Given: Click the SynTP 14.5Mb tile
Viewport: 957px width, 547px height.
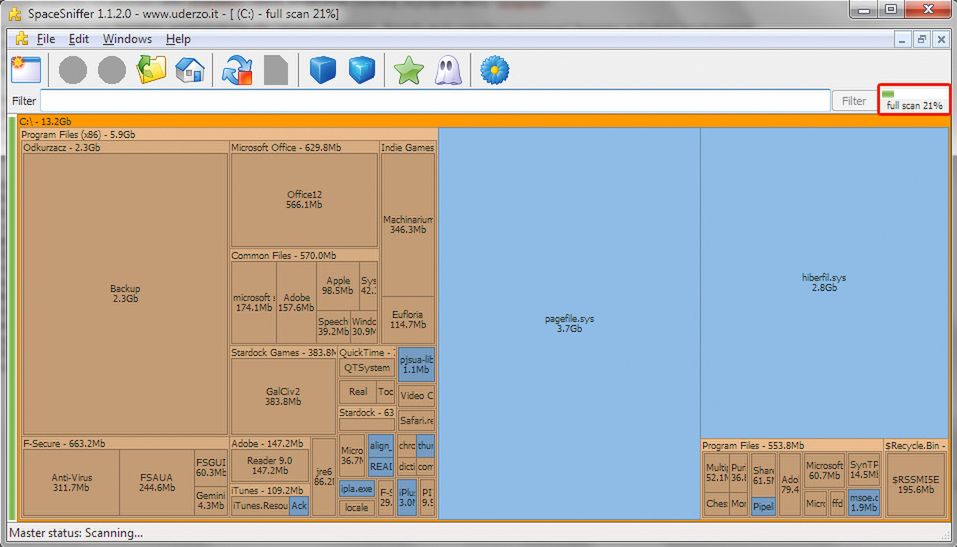Looking at the screenshot, I should coord(864,469).
